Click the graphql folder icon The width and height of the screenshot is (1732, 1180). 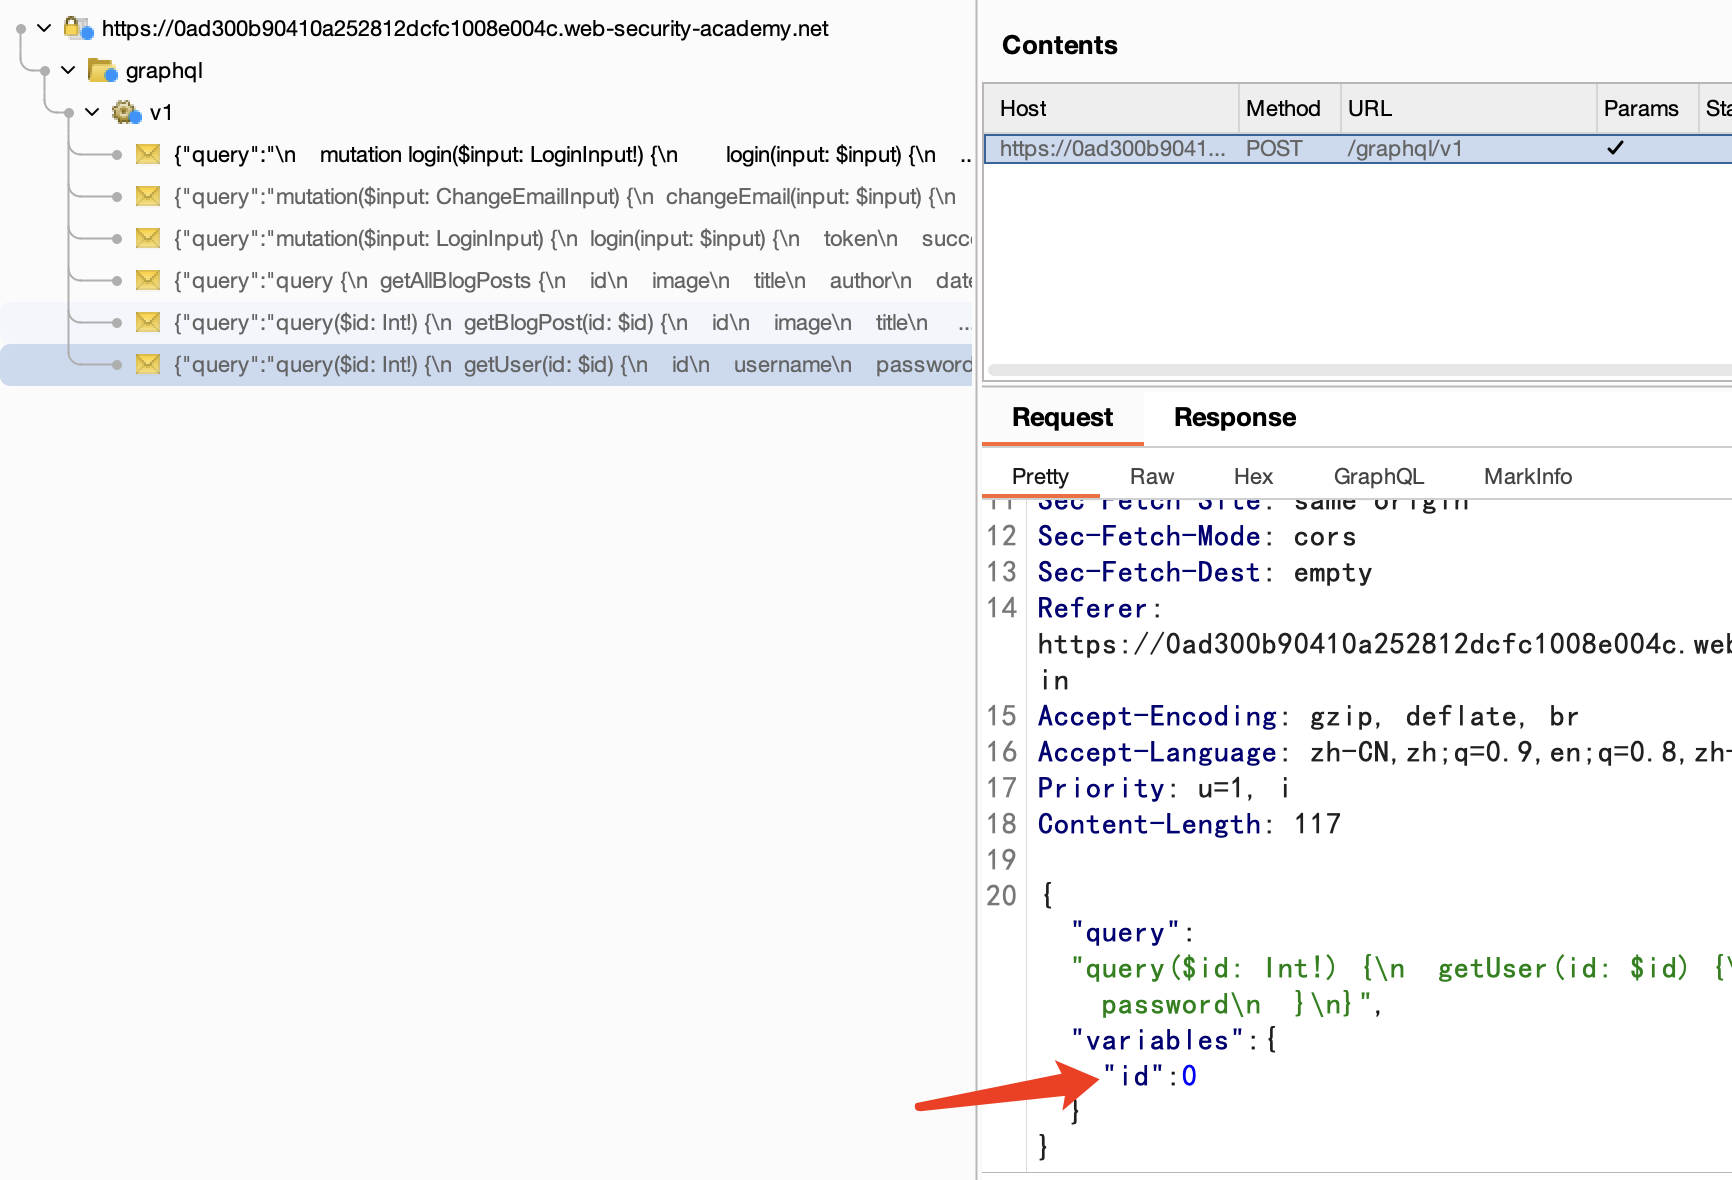(102, 70)
